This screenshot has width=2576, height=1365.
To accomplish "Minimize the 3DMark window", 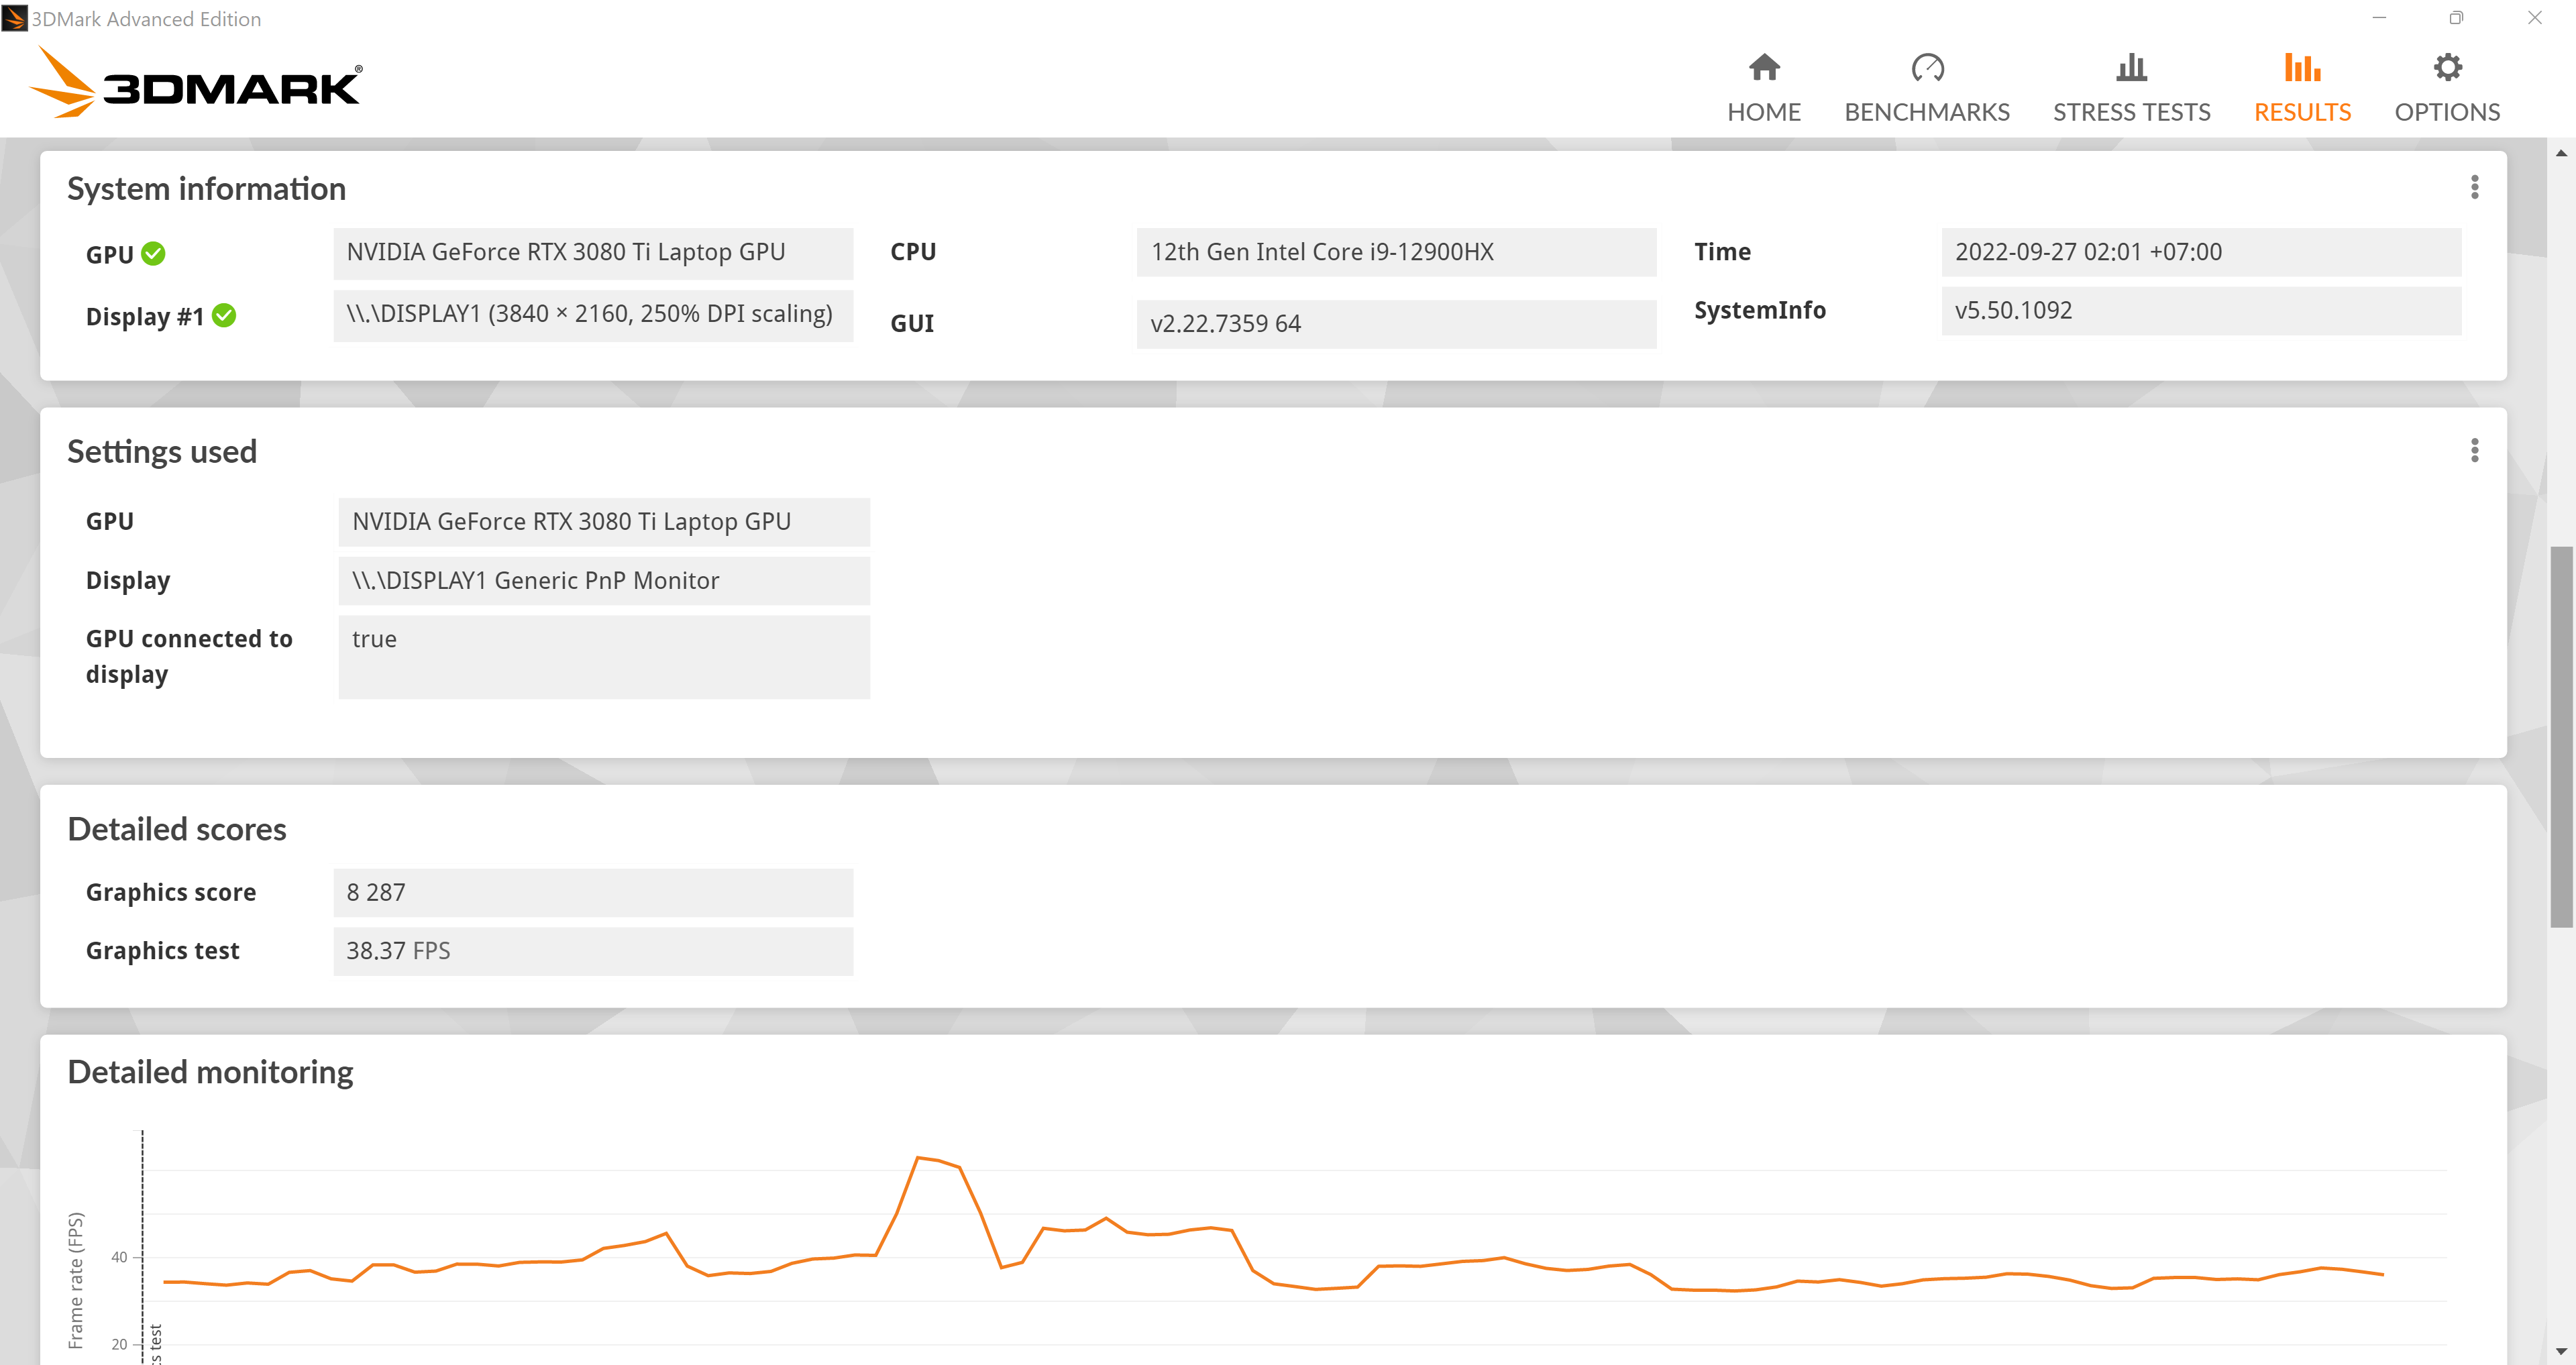I will [2379, 18].
